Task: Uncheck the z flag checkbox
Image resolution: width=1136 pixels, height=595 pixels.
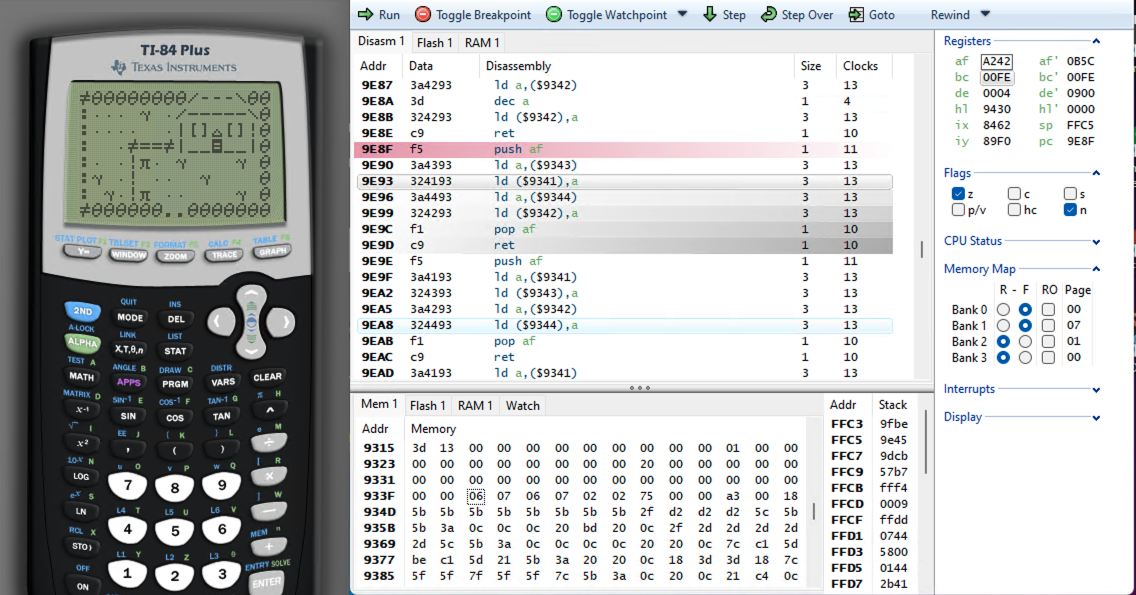Action: pos(959,194)
